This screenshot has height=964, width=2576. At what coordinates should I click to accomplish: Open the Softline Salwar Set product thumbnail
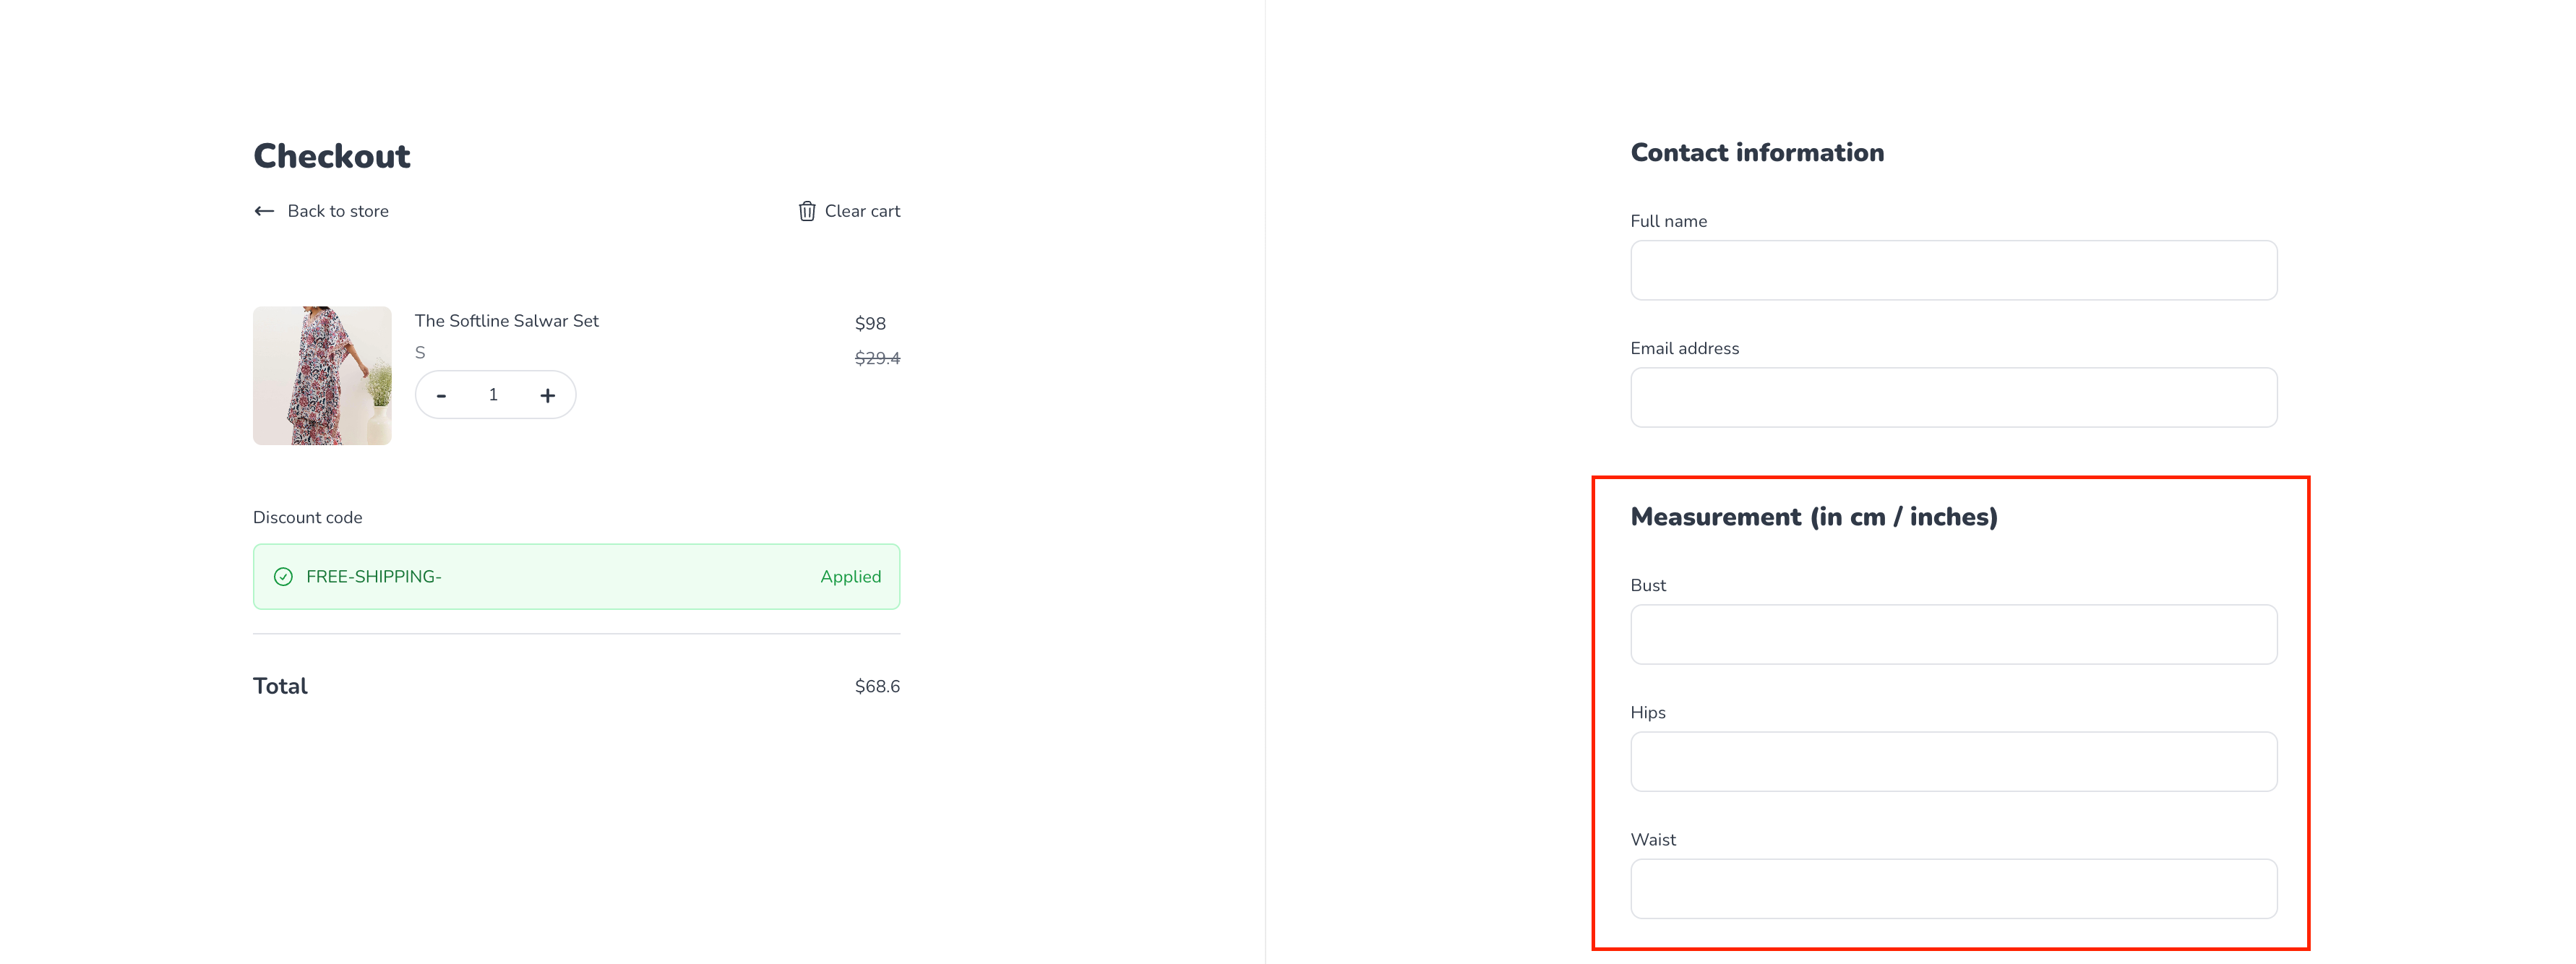tap(322, 375)
